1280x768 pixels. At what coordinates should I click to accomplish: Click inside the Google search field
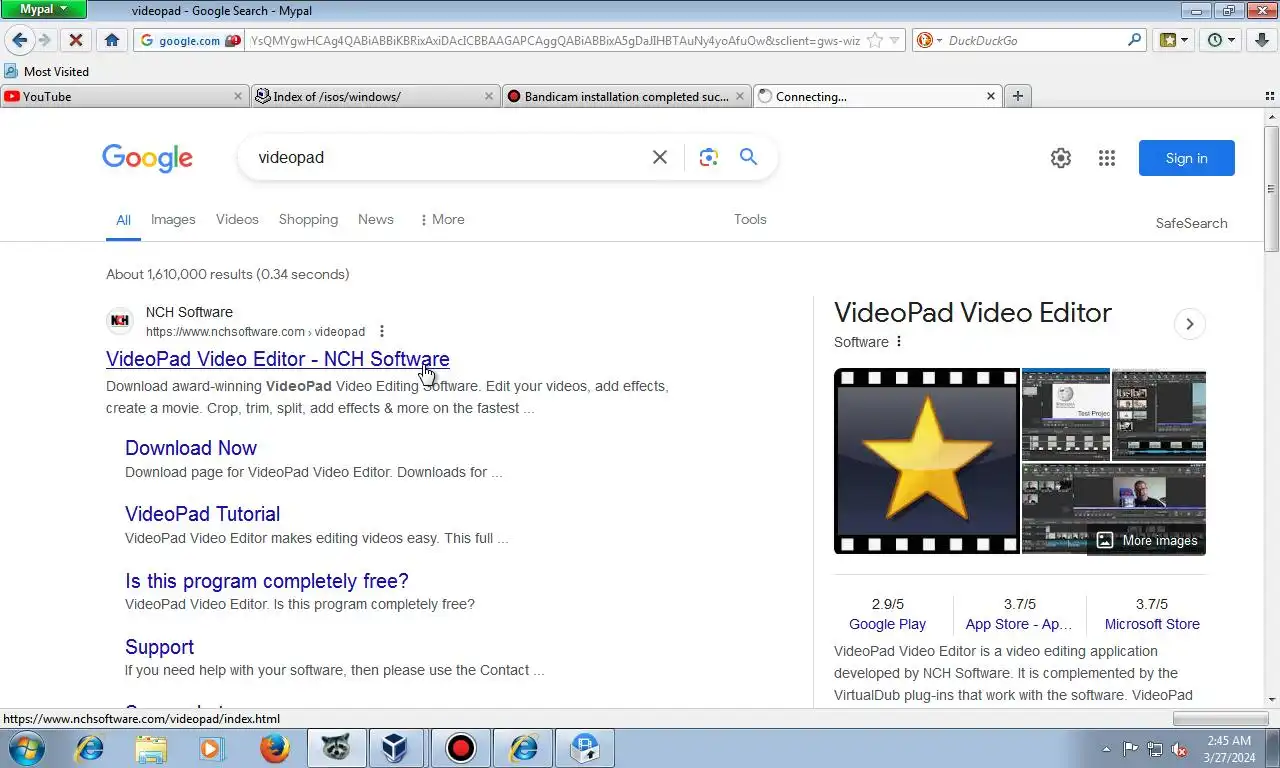450,157
